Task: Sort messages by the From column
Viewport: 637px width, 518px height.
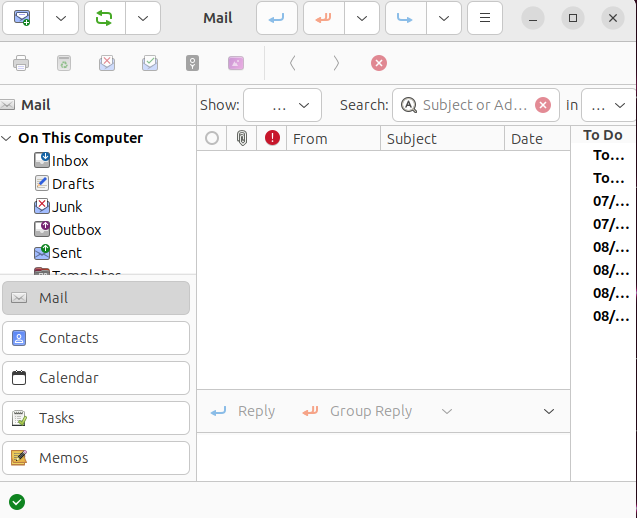Action: 334,139
